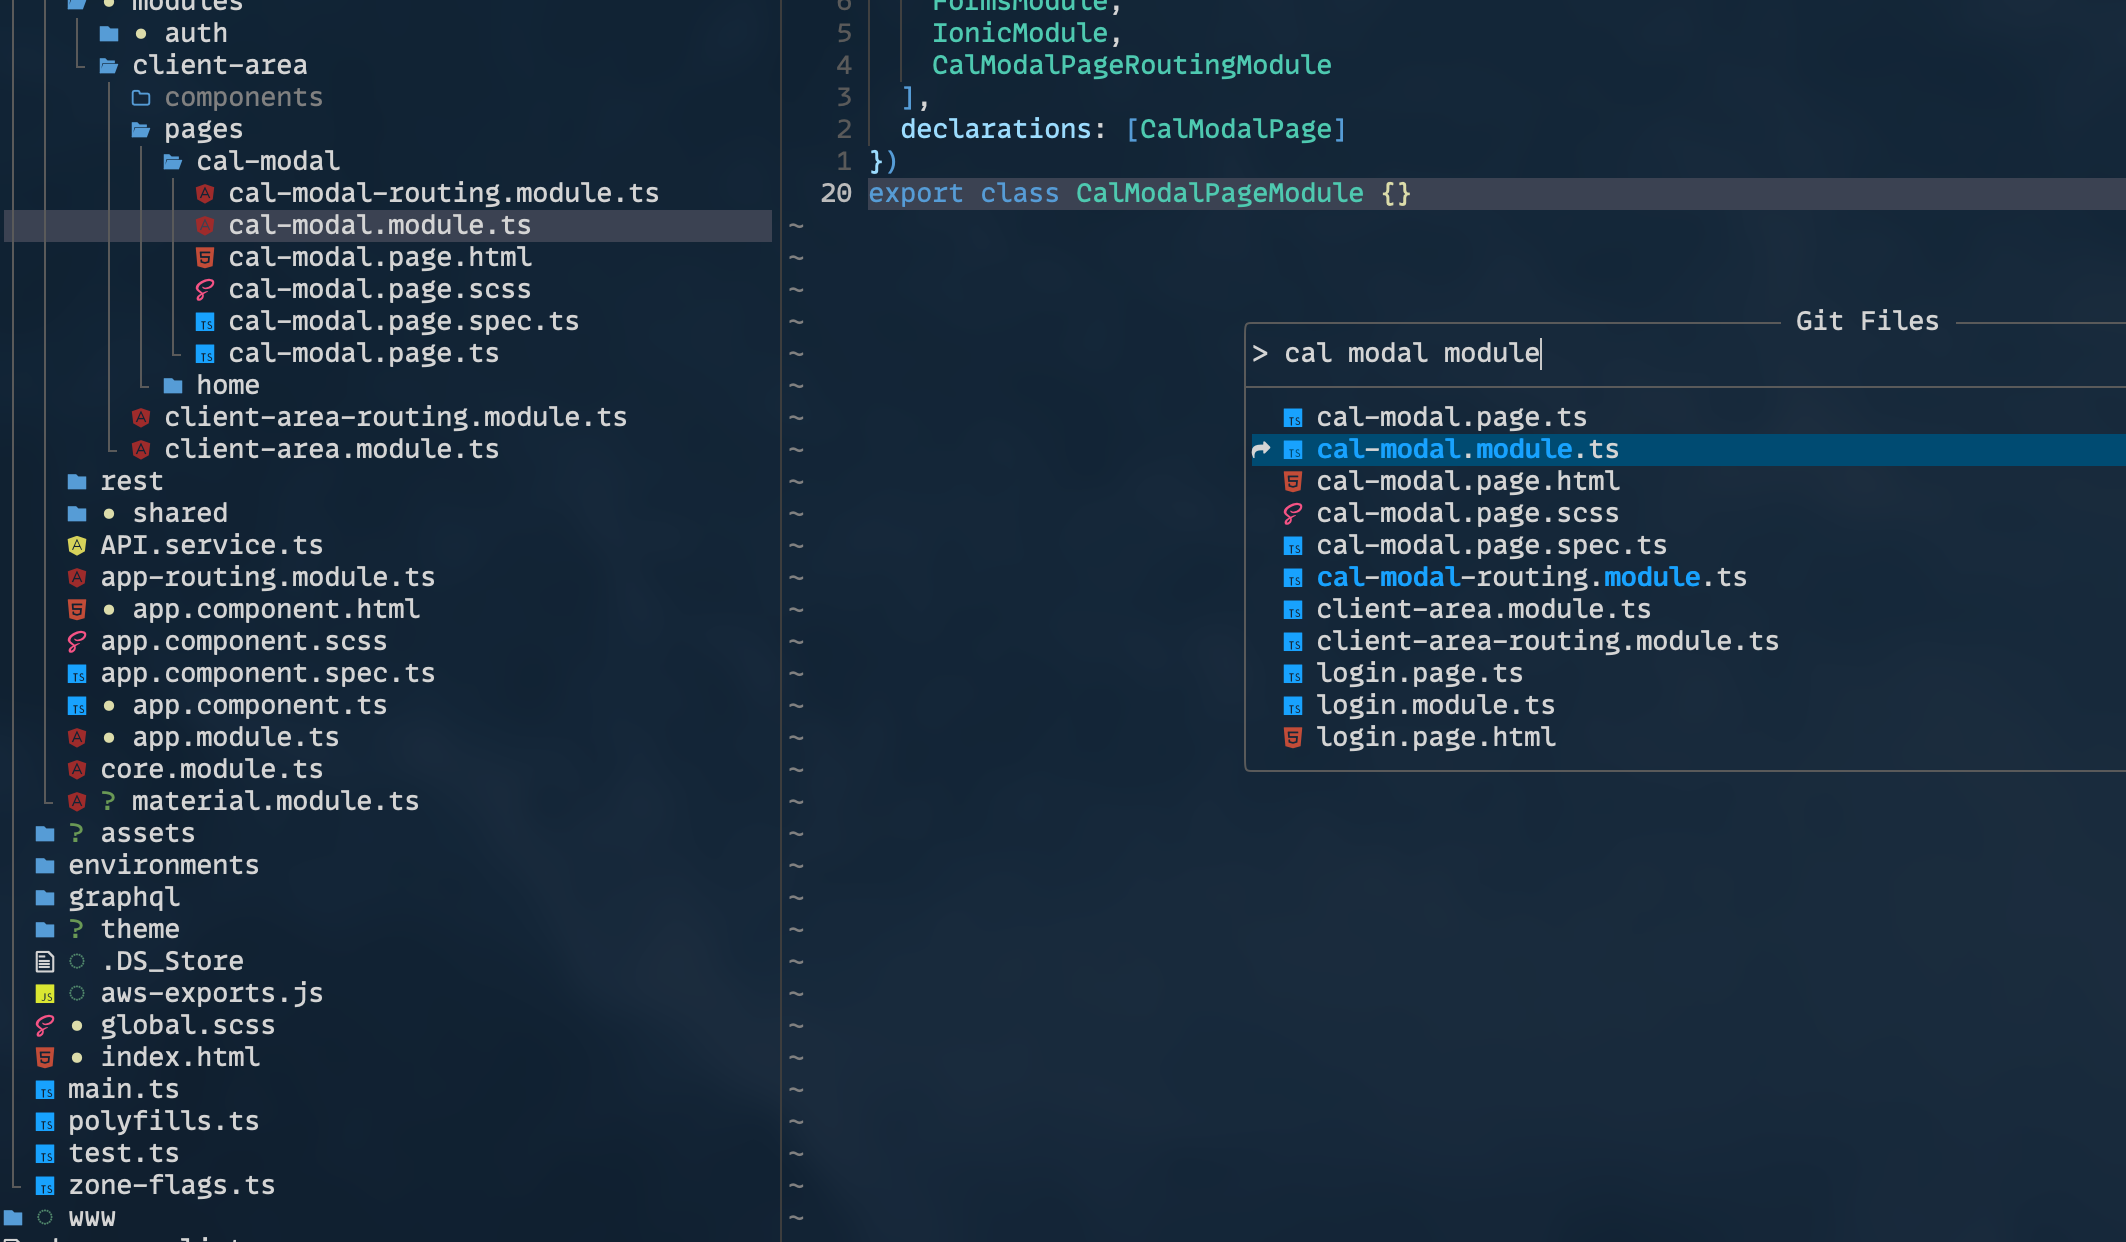Click the Angular icon beside core.module.ts
Screen dimensions: 2126x1242
pos(77,770)
